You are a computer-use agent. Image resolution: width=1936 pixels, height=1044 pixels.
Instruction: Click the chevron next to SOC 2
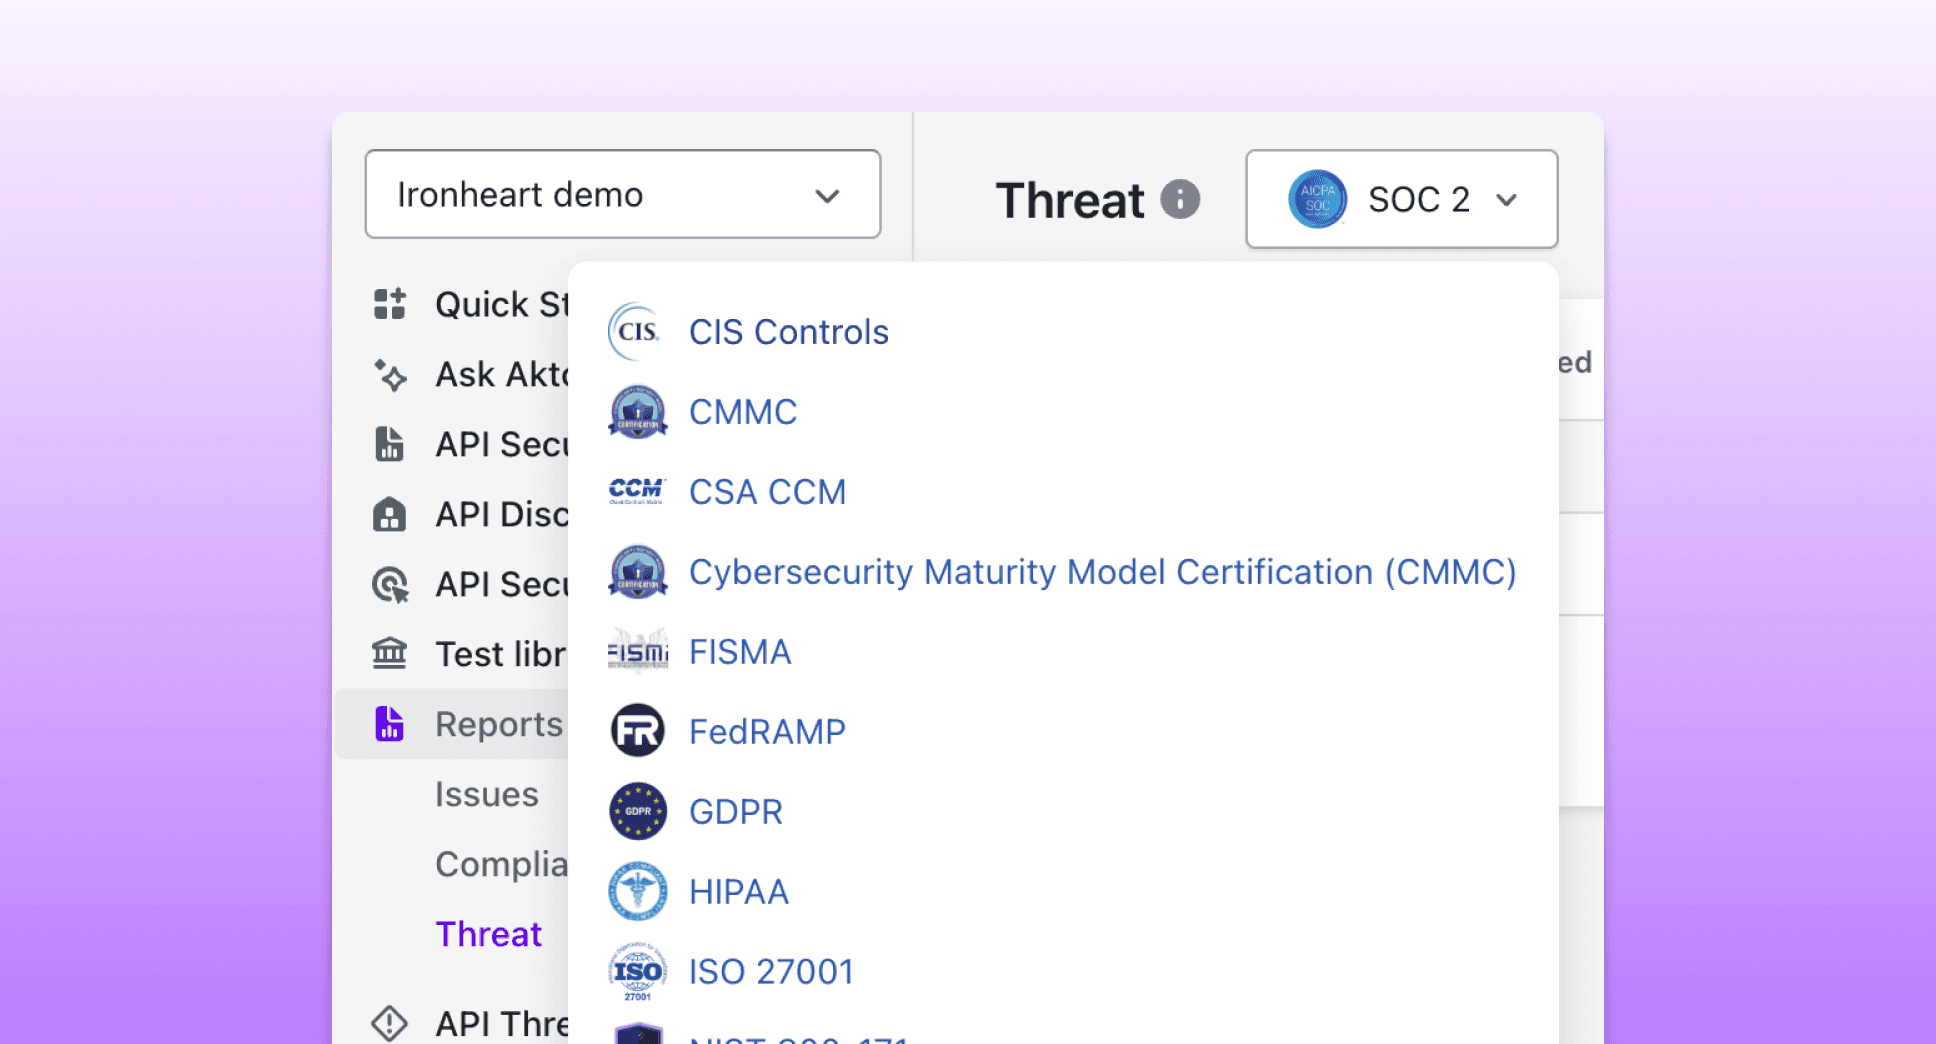(1507, 200)
